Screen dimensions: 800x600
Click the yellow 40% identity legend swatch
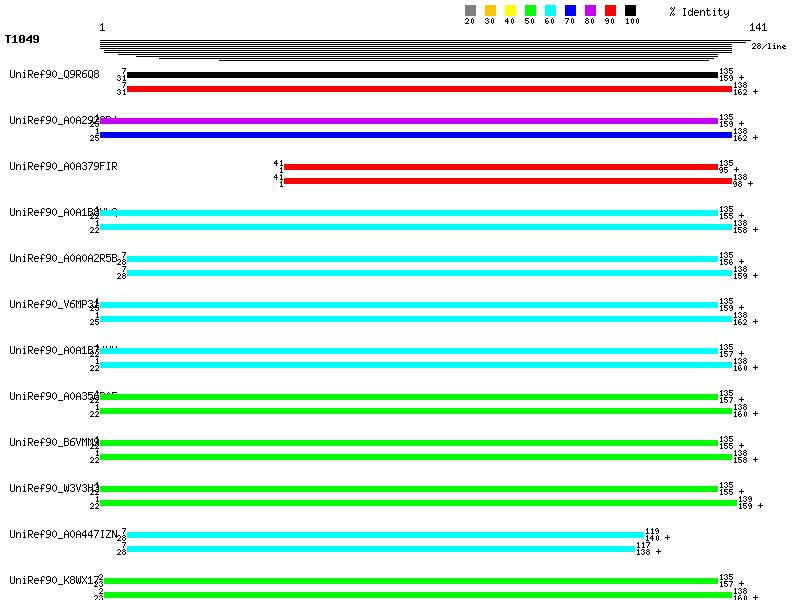510,11
